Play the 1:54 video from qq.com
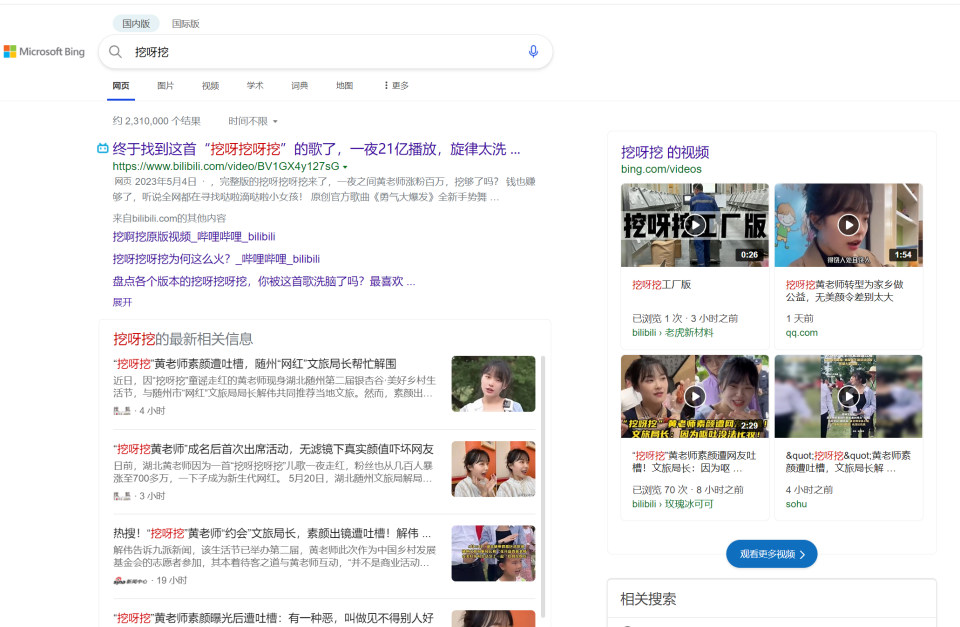 (848, 224)
